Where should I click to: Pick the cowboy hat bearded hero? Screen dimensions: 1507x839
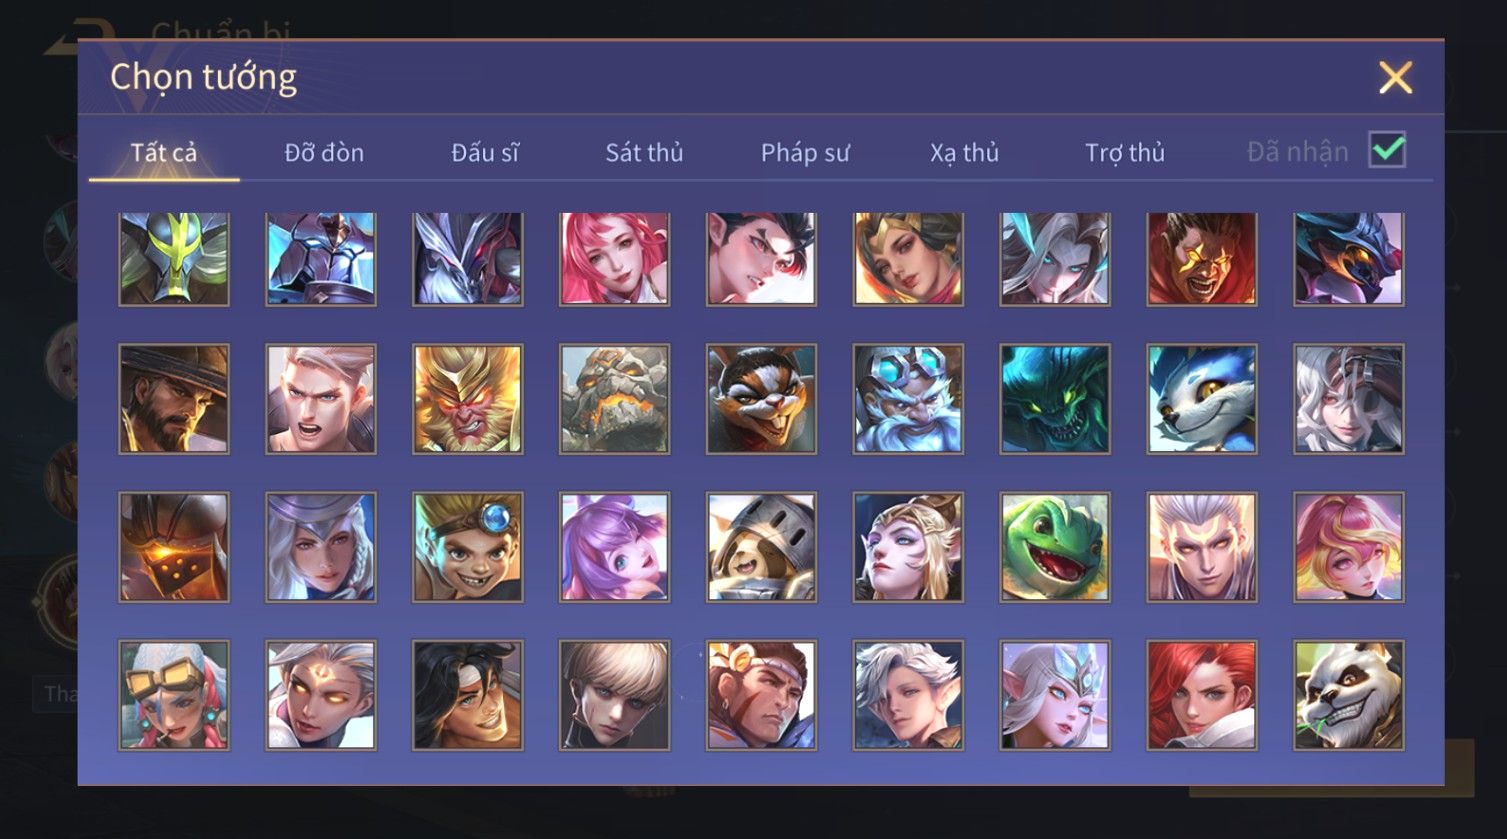tap(174, 399)
